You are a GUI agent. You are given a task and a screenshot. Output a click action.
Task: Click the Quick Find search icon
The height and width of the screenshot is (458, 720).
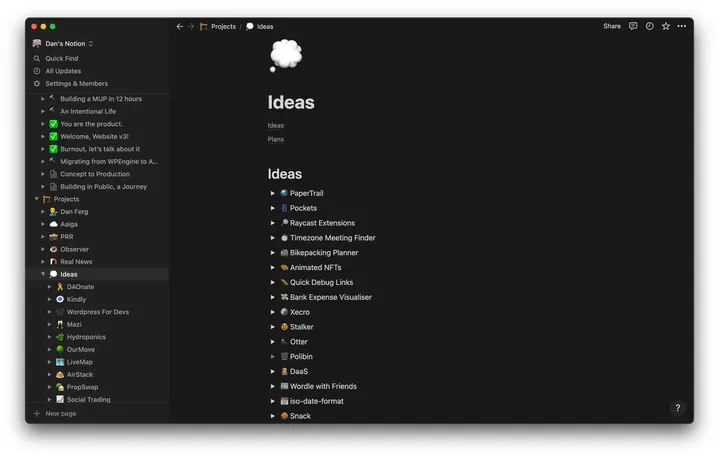[37, 58]
